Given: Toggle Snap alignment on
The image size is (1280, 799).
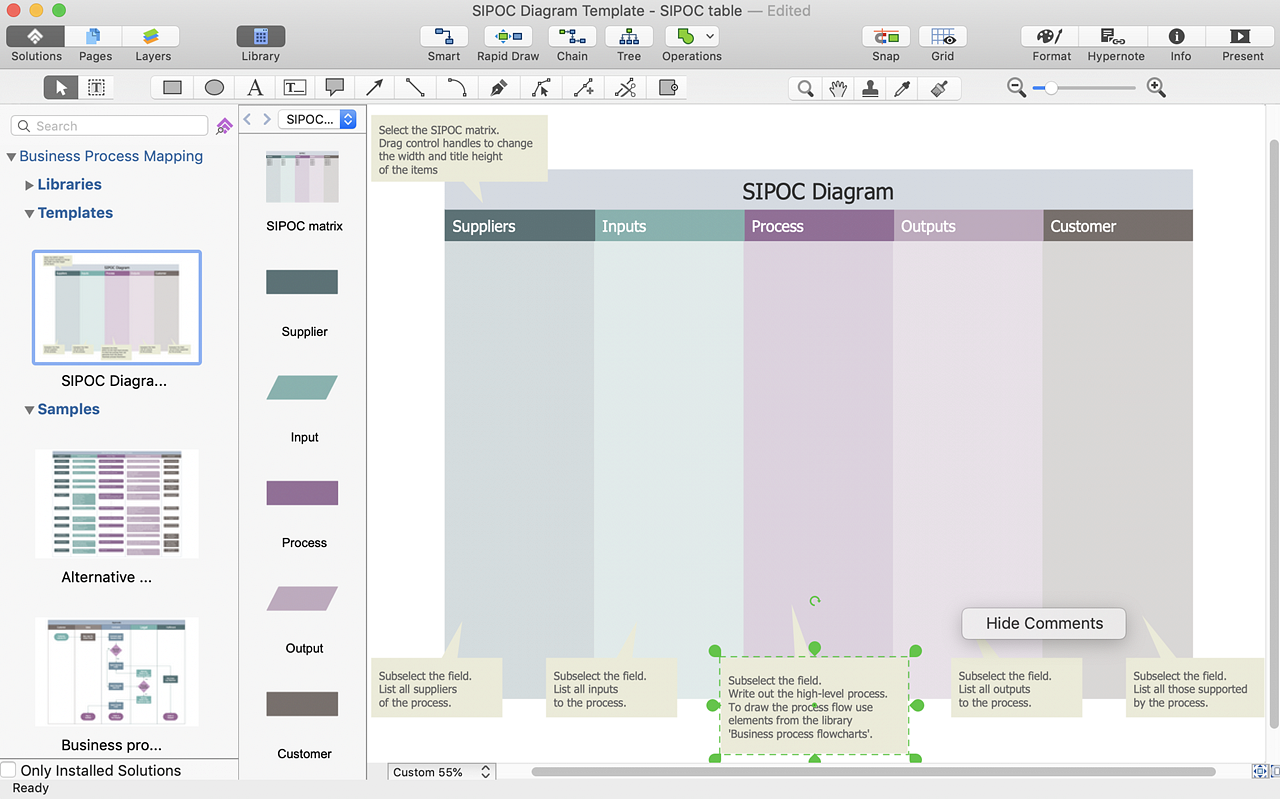Looking at the screenshot, I should [885, 40].
